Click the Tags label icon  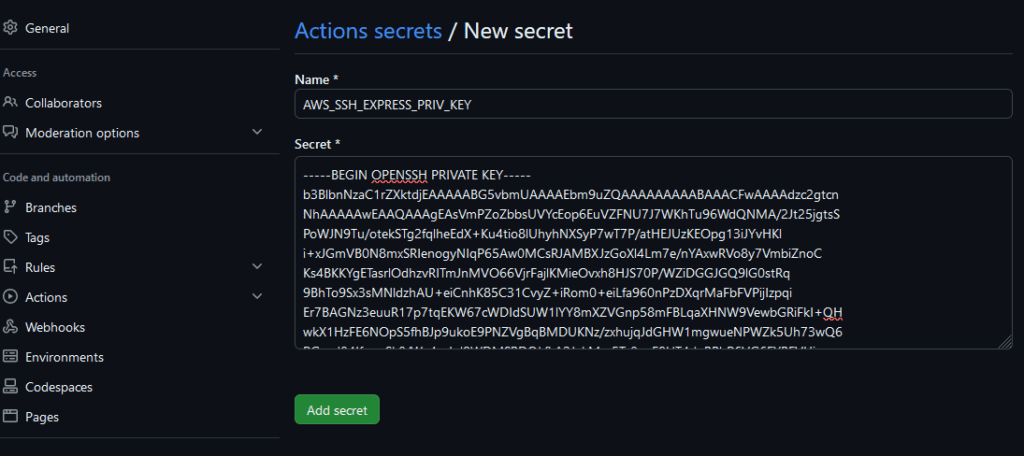point(10,237)
